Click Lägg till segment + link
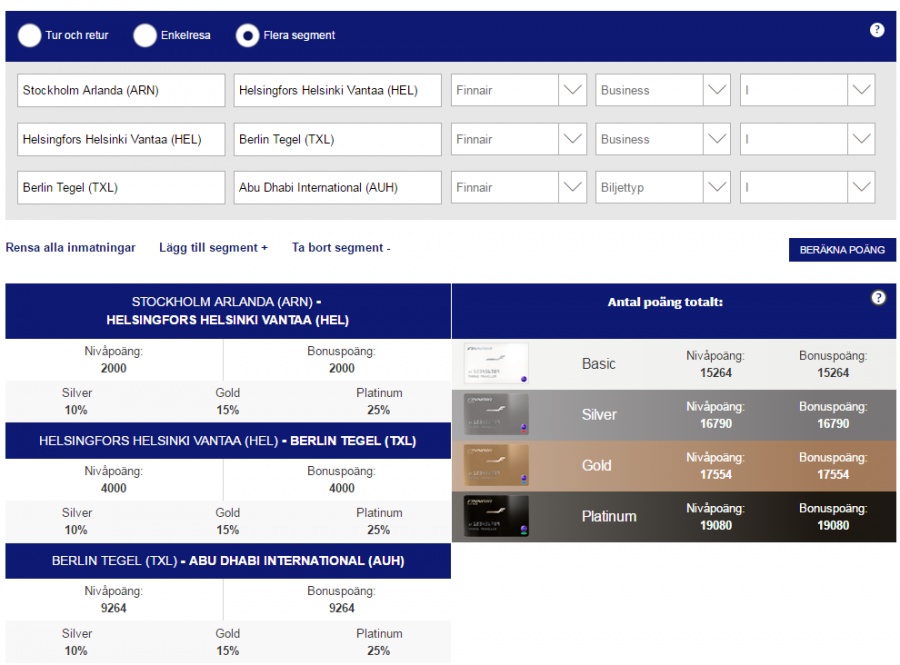This screenshot has width=900, height=665. click(x=213, y=248)
